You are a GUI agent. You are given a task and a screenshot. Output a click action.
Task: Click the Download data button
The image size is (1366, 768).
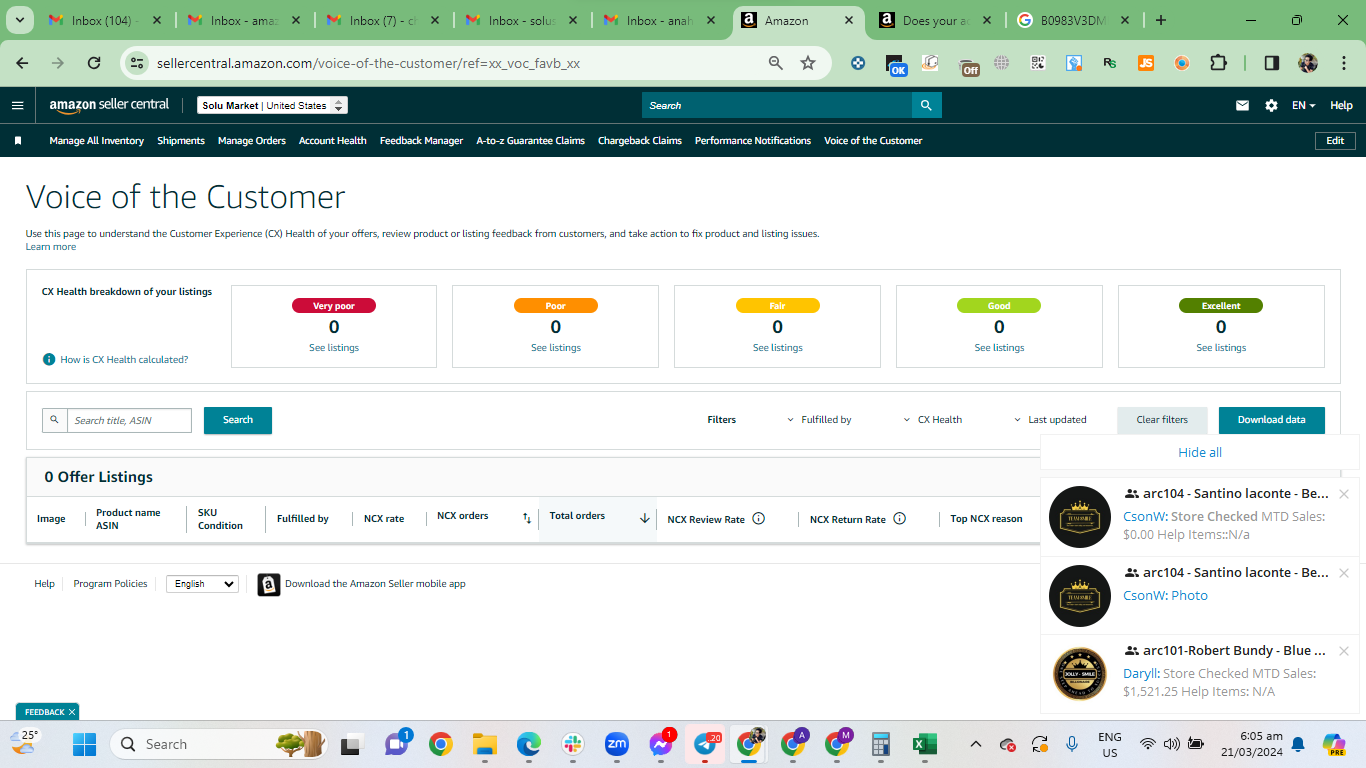click(1272, 420)
